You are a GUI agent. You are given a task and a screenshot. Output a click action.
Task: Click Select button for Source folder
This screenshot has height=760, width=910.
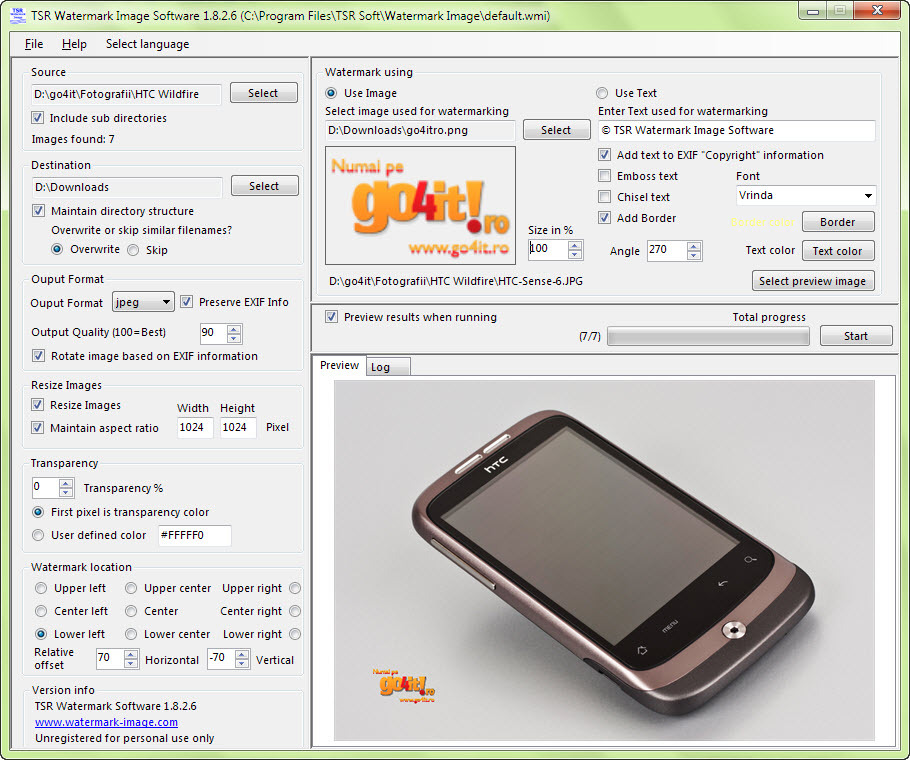[x=263, y=93]
